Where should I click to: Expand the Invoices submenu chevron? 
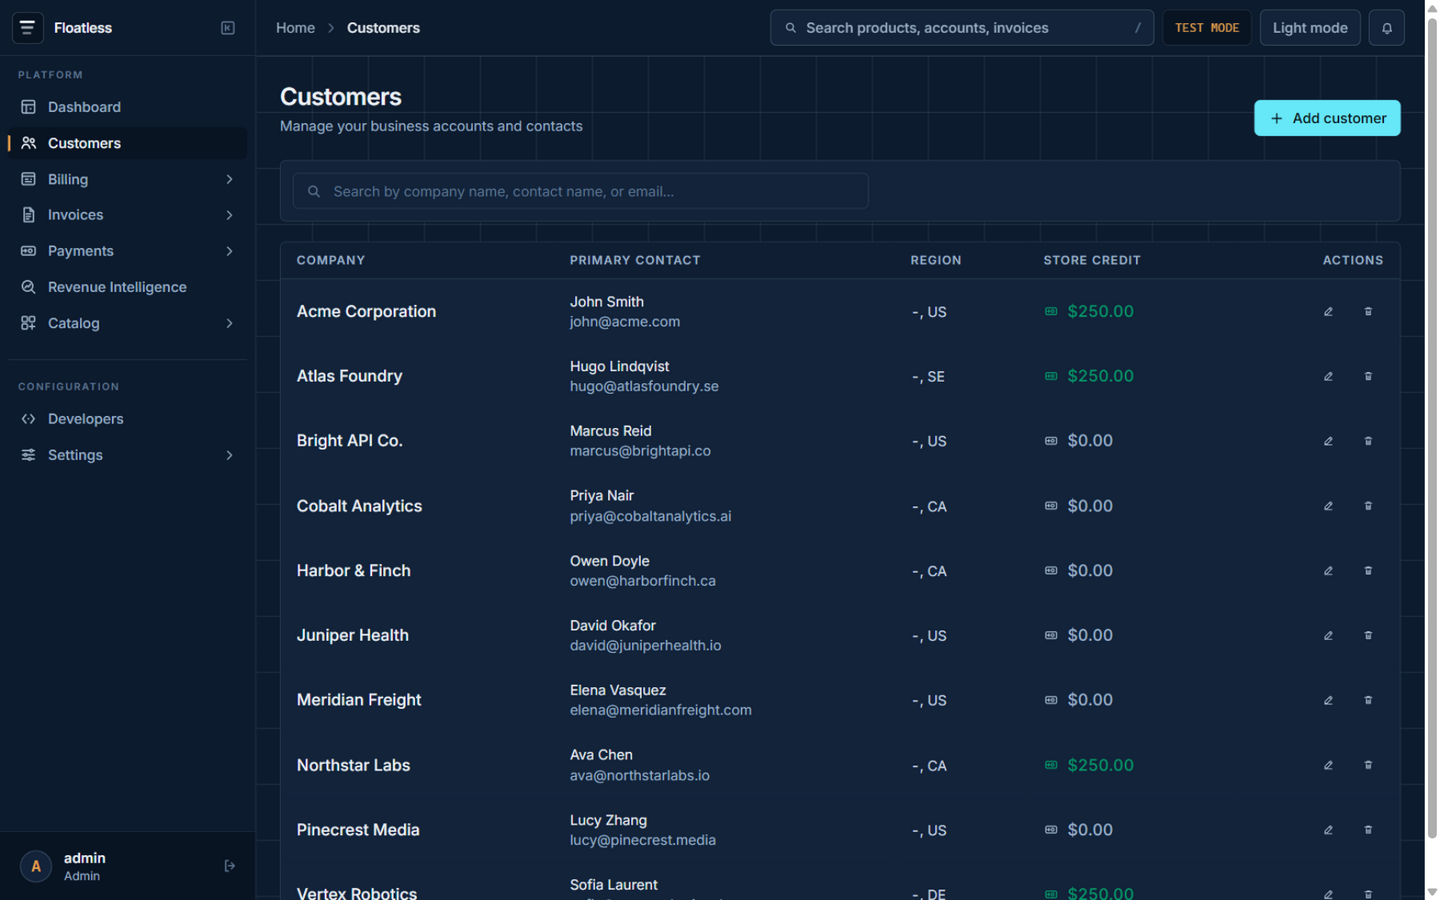229,215
